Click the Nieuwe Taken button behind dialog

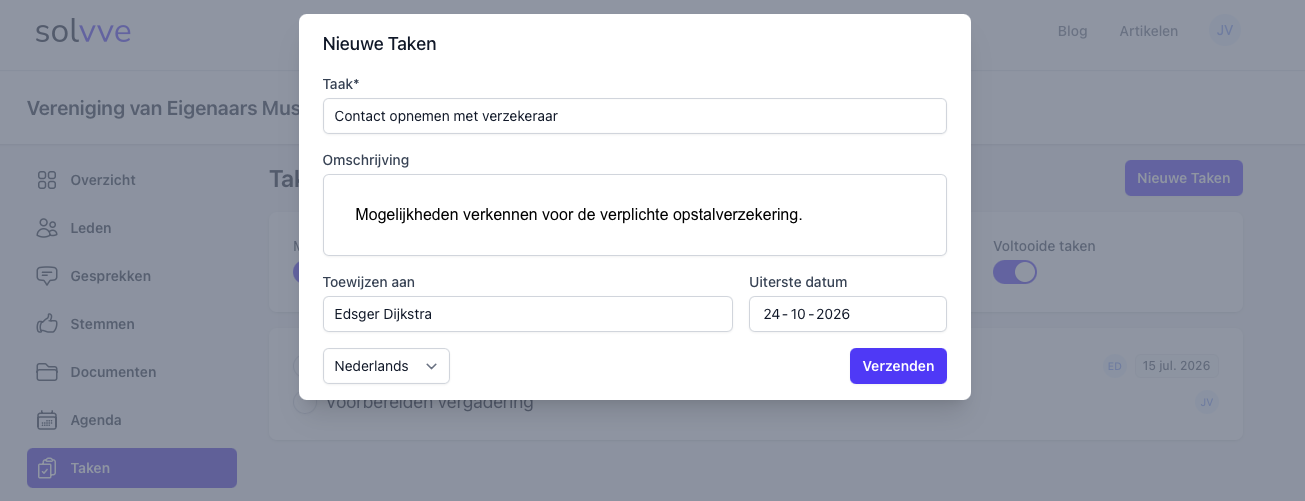pyautogui.click(x=1183, y=178)
